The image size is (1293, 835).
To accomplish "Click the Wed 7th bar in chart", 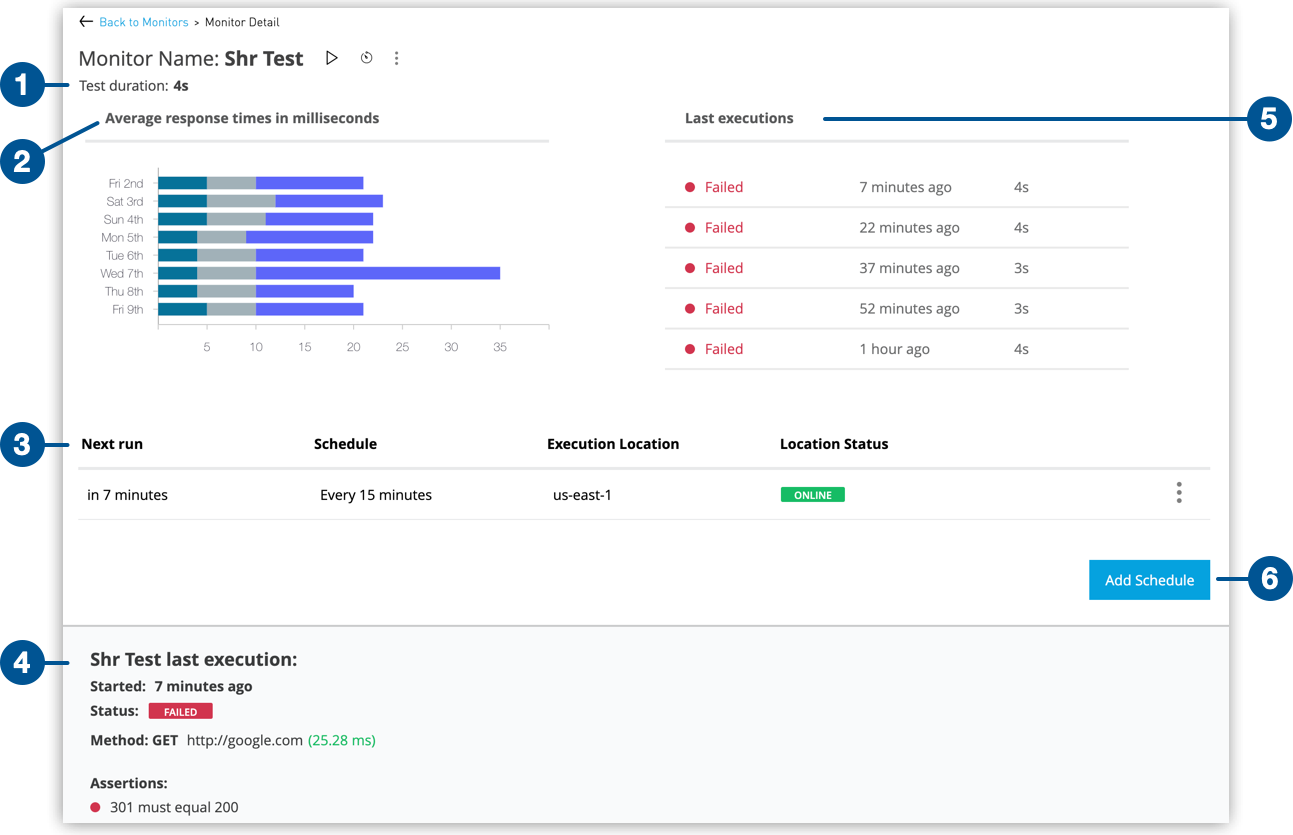I will [x=329, y=273].
